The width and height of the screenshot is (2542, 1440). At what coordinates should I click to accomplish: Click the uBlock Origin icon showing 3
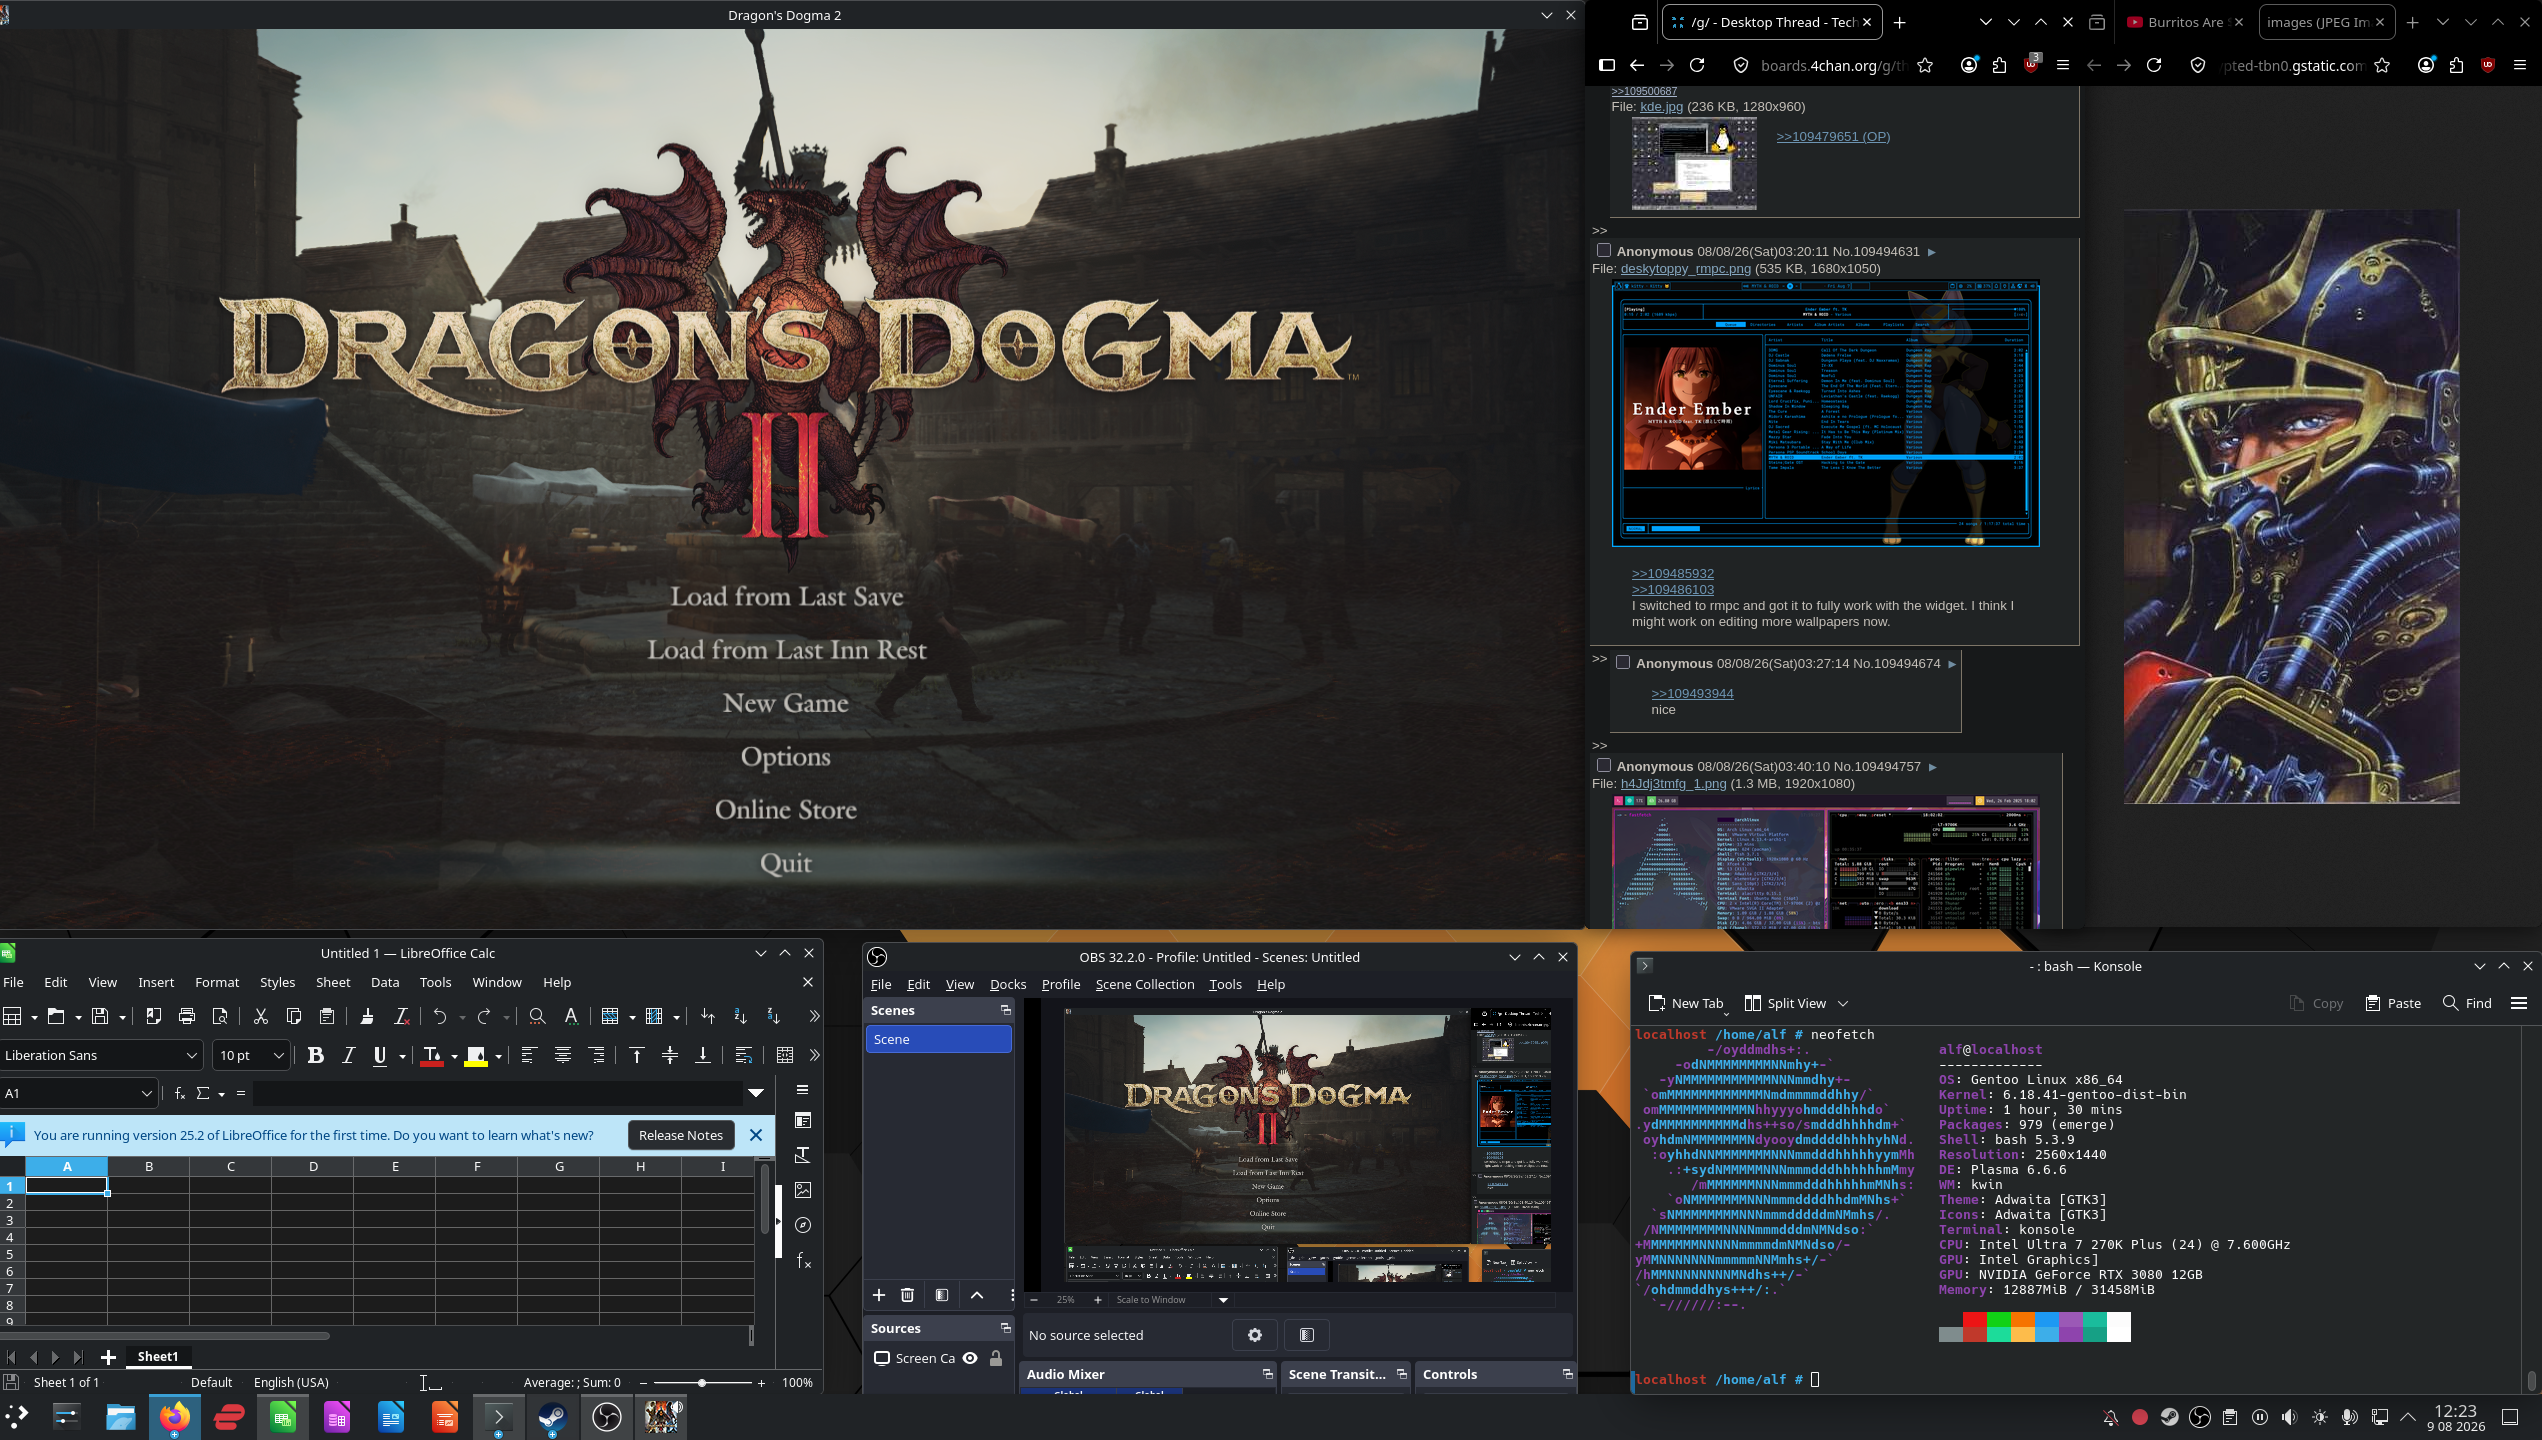coord(2031,64)
